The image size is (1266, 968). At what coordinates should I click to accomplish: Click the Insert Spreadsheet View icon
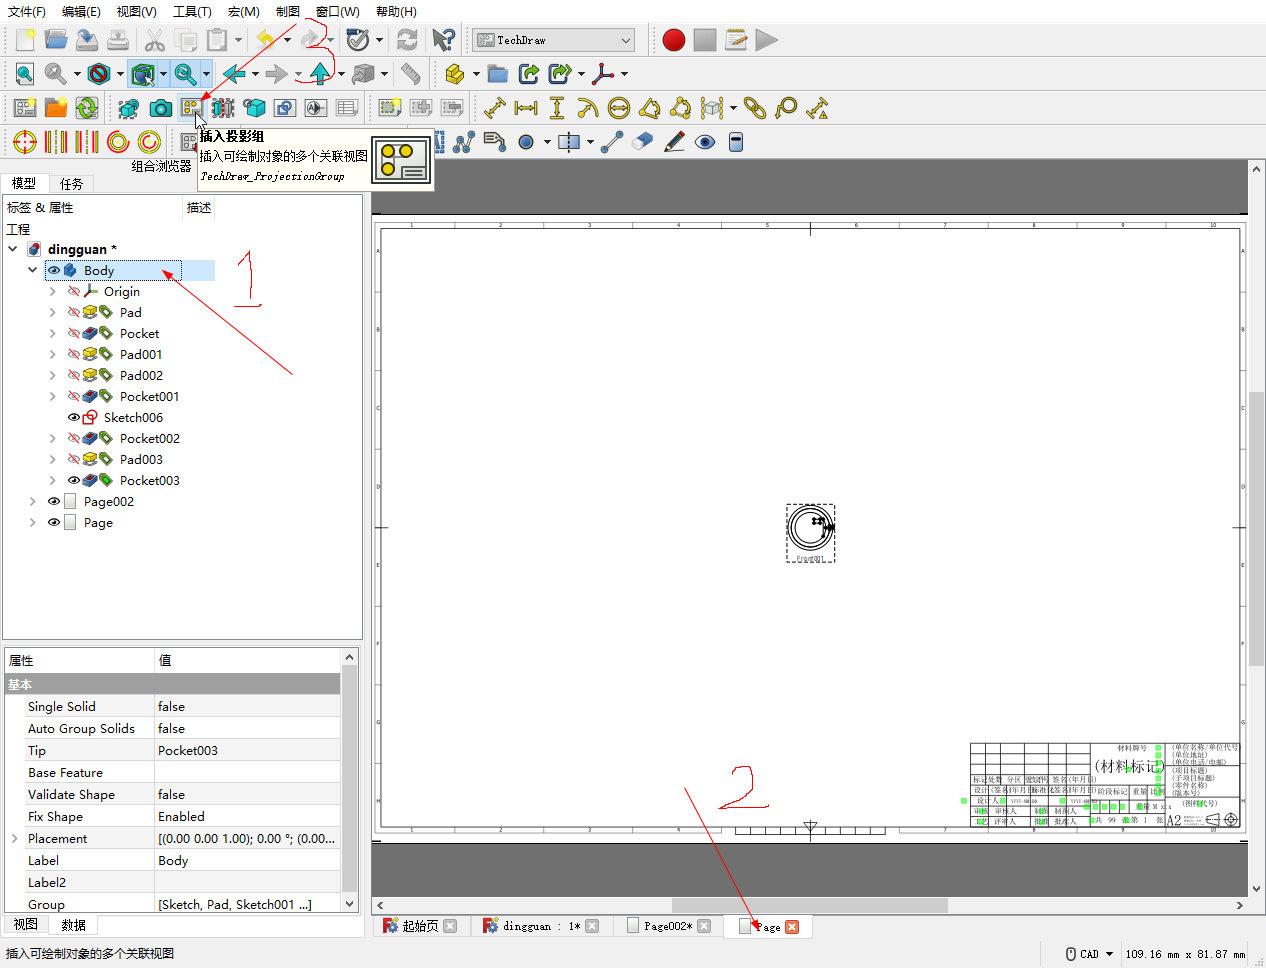coord(347,108)
